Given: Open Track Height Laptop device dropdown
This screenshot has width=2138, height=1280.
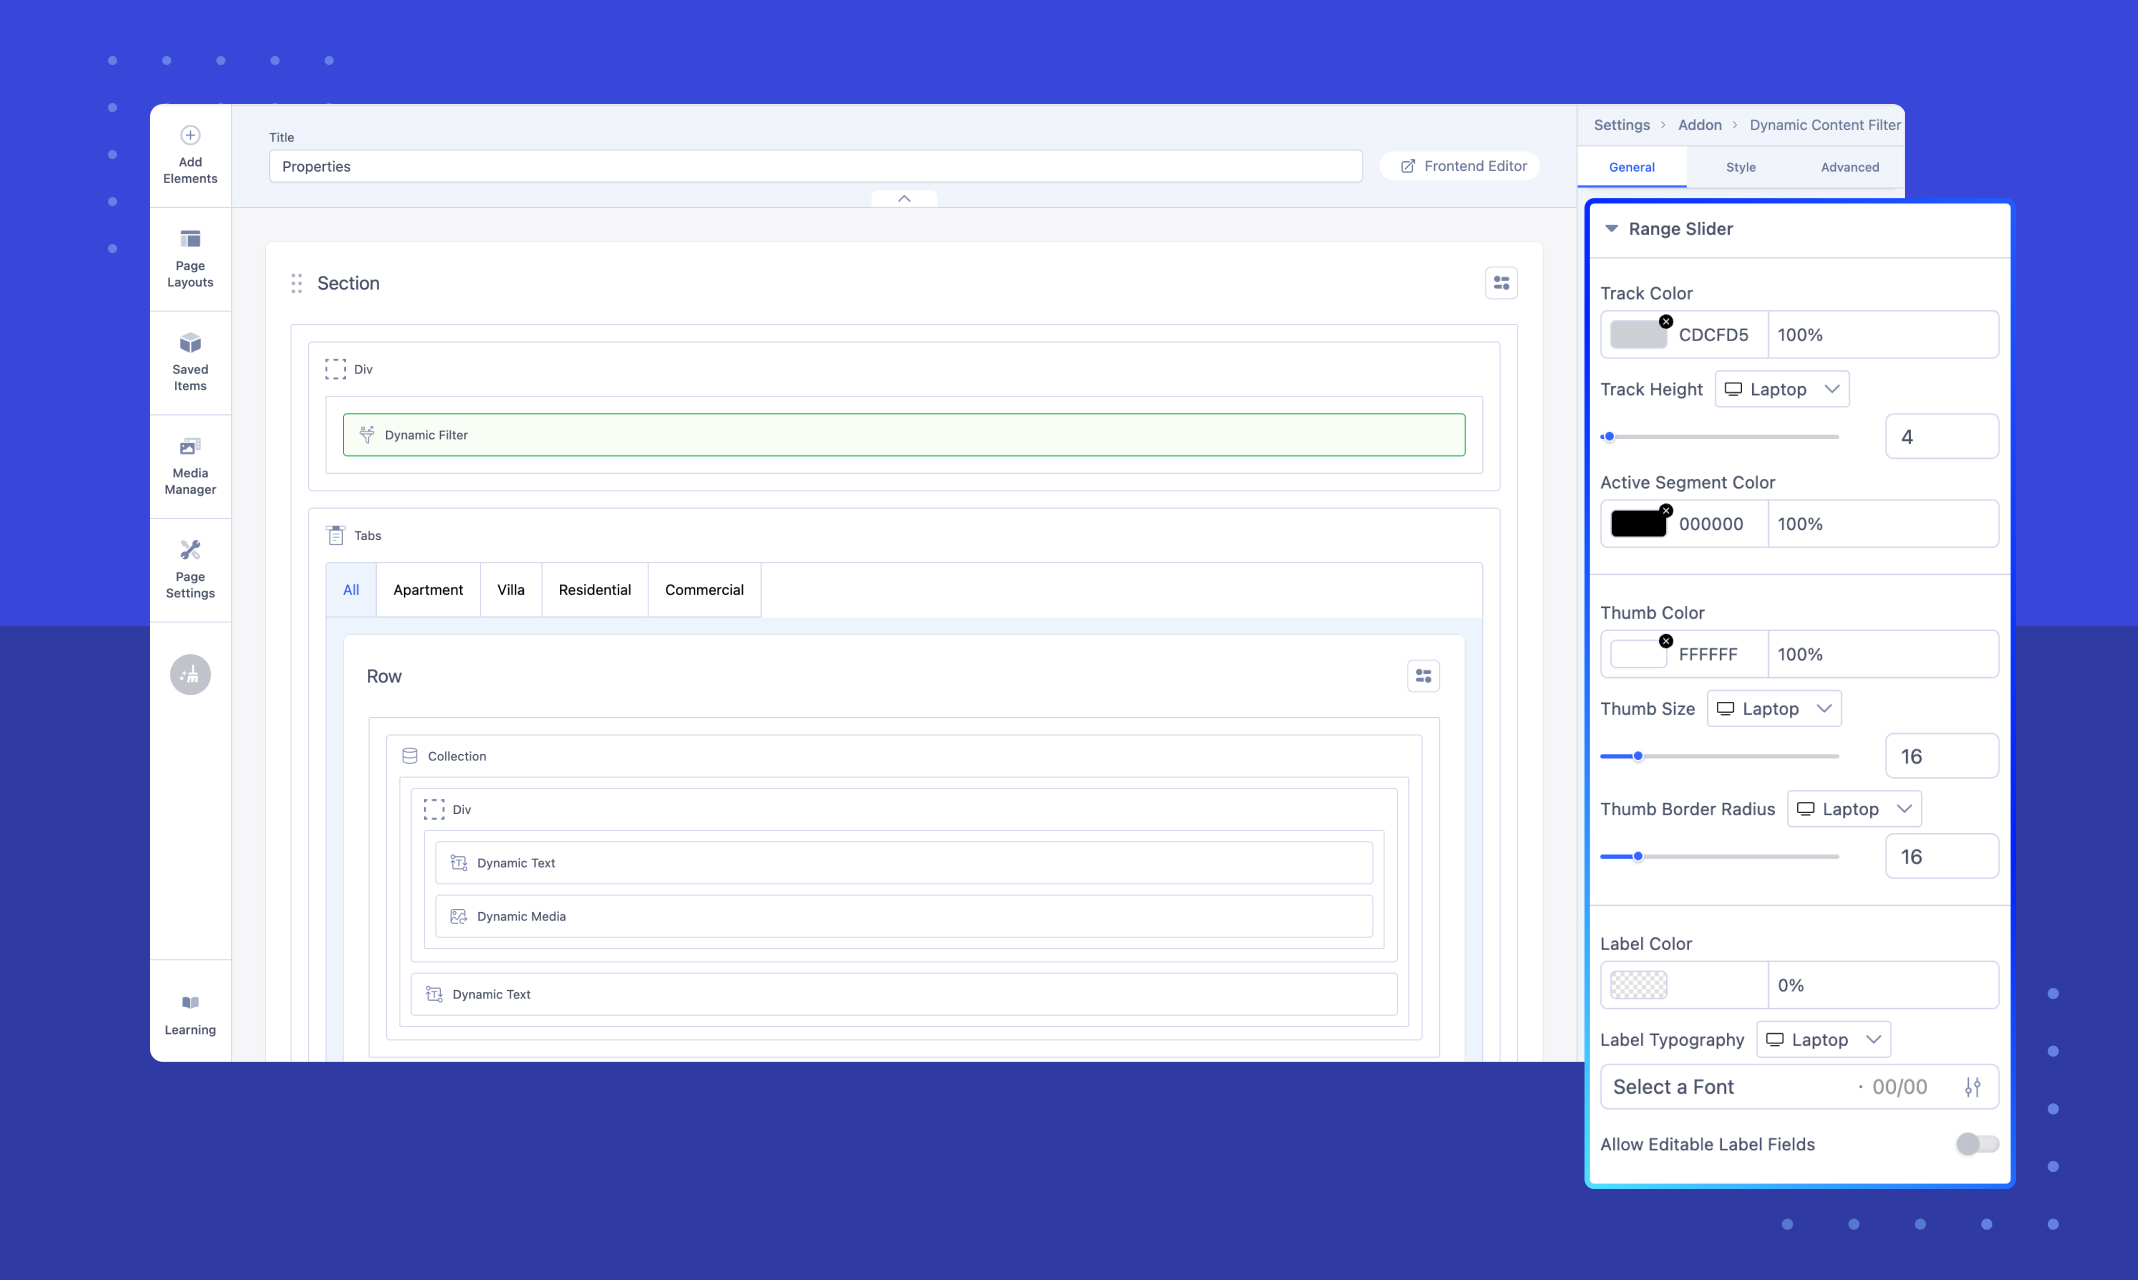Looking at the screenshot, I should [x=1782, y=389].
